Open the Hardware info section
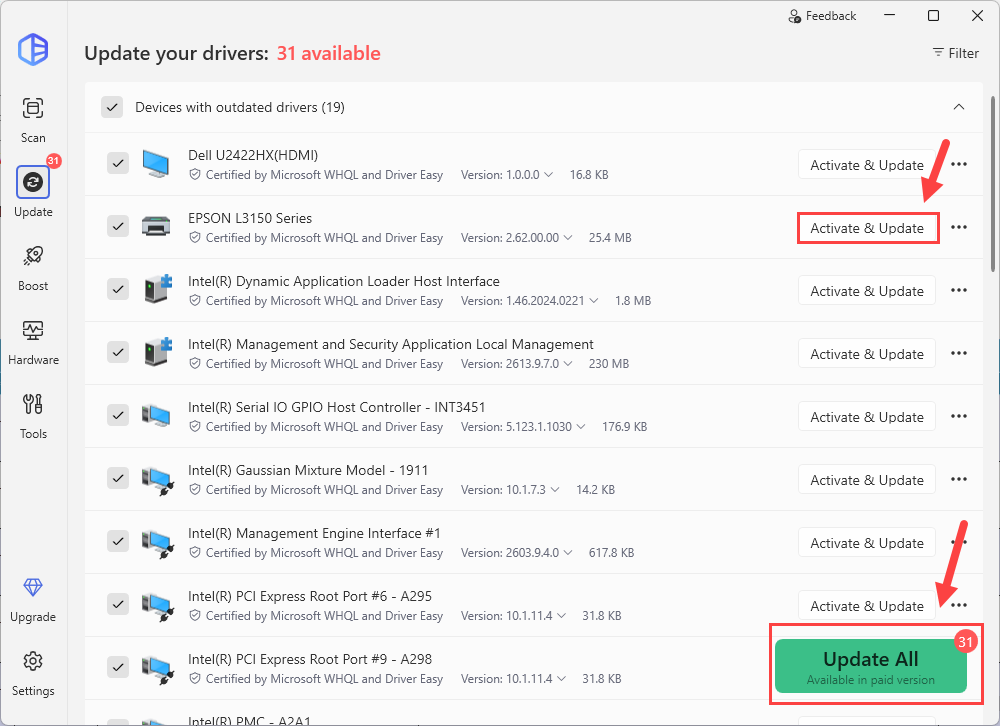Viewport: 1000px width, 726px height. click(x=33, y=342)
